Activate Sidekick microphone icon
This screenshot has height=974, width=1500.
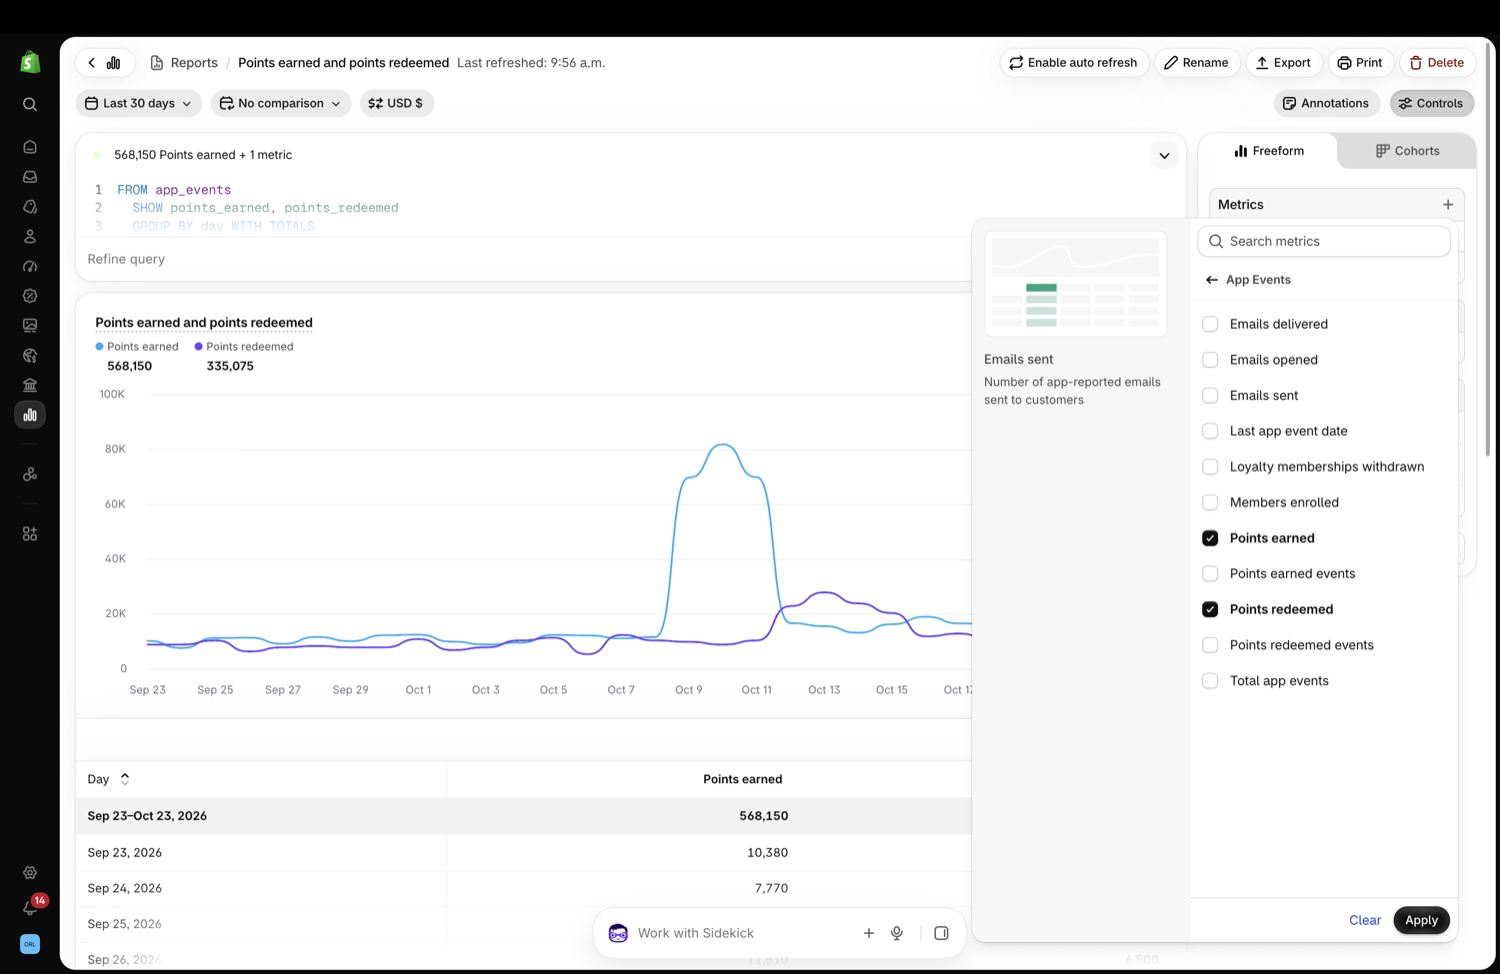coord(897,933)
